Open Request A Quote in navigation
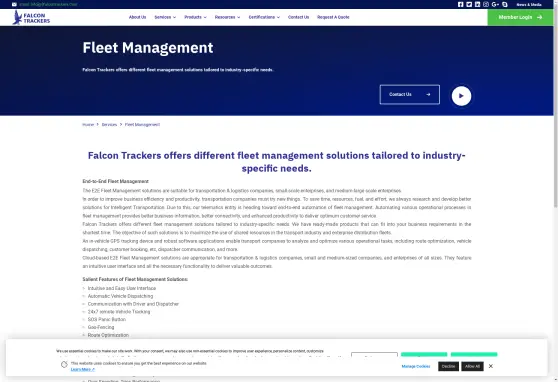558x382 pixels. click(x=333, y=17)
